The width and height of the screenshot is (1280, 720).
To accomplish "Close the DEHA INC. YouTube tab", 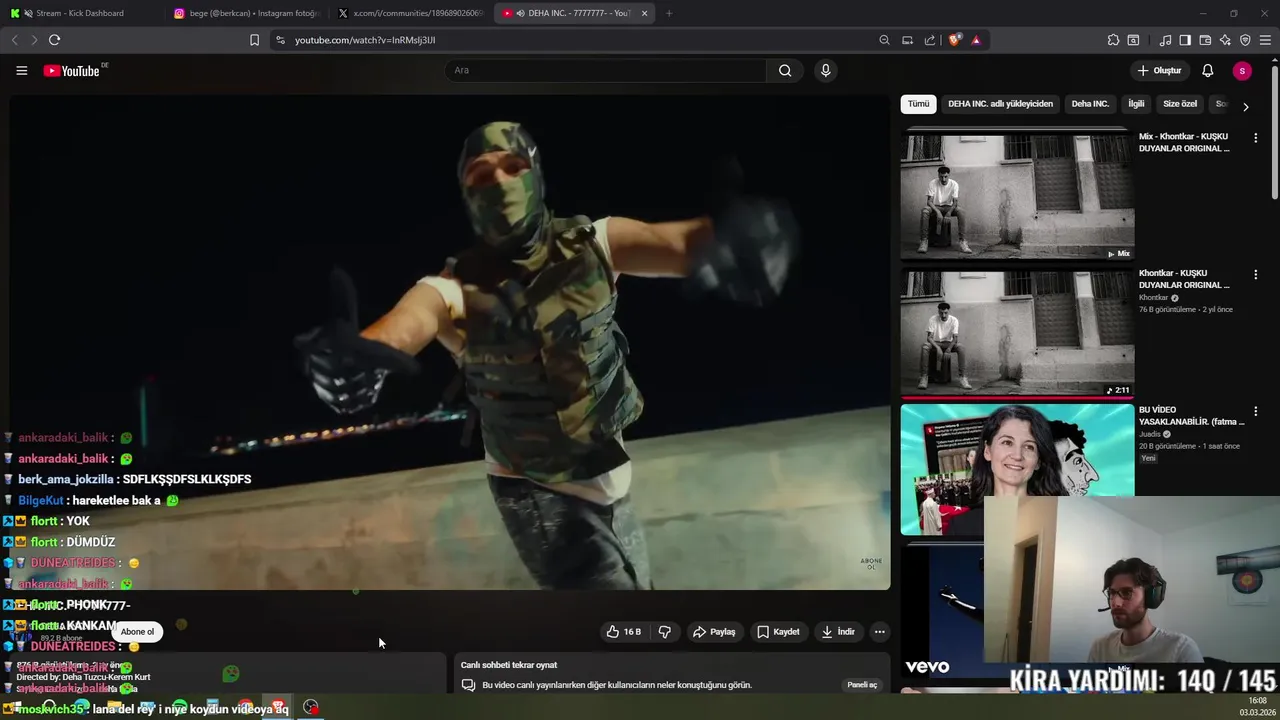I will click(644, 13).
